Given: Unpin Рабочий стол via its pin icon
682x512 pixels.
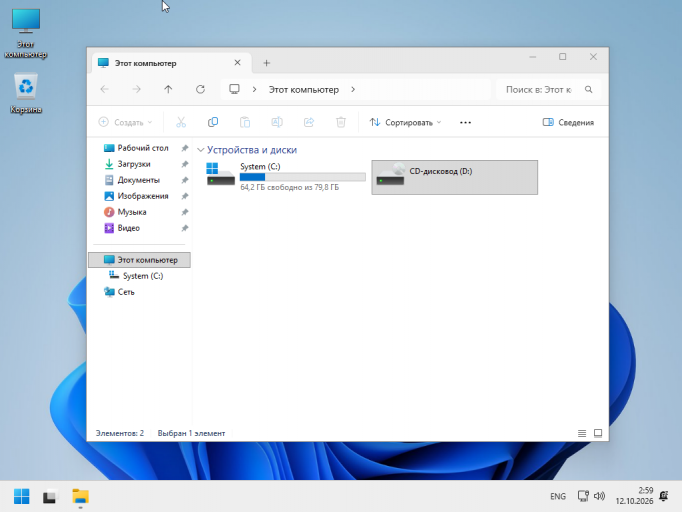Looking at the screenshot, I should [185, 148].
